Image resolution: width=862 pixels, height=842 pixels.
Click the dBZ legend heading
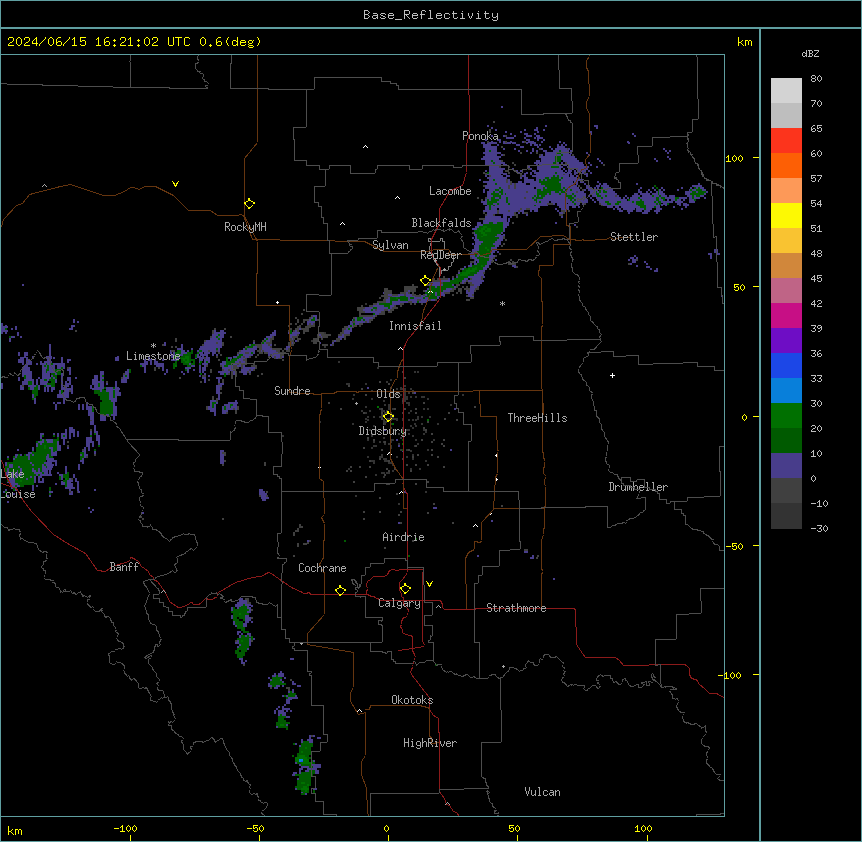coord(810,54)
